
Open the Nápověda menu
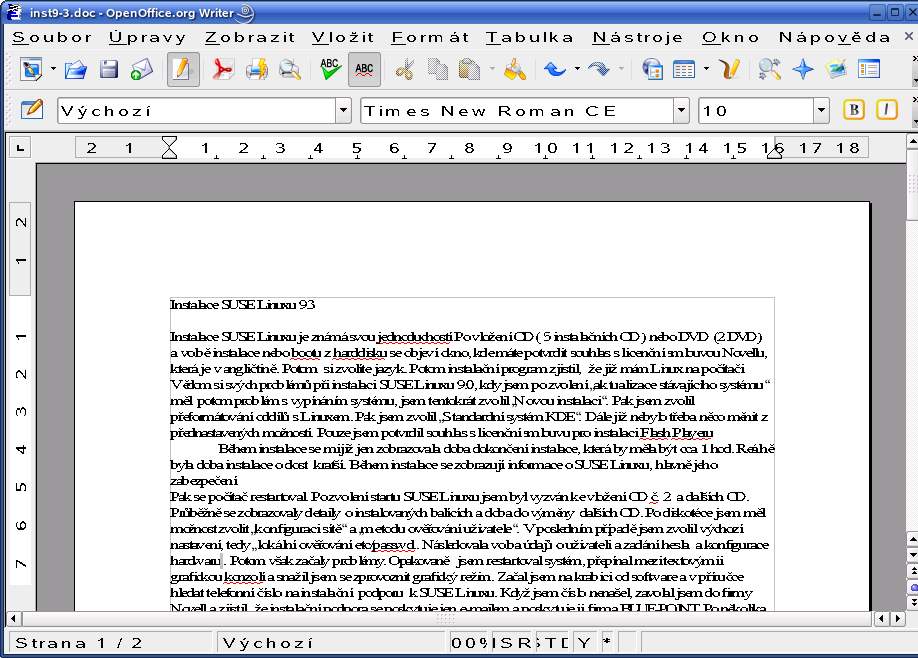click(x=834, y=37)
